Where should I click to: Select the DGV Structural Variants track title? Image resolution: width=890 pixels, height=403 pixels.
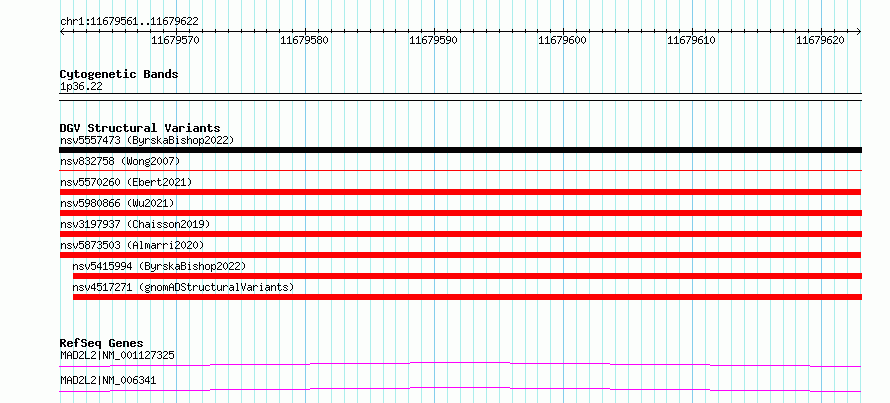coord(140,128)
